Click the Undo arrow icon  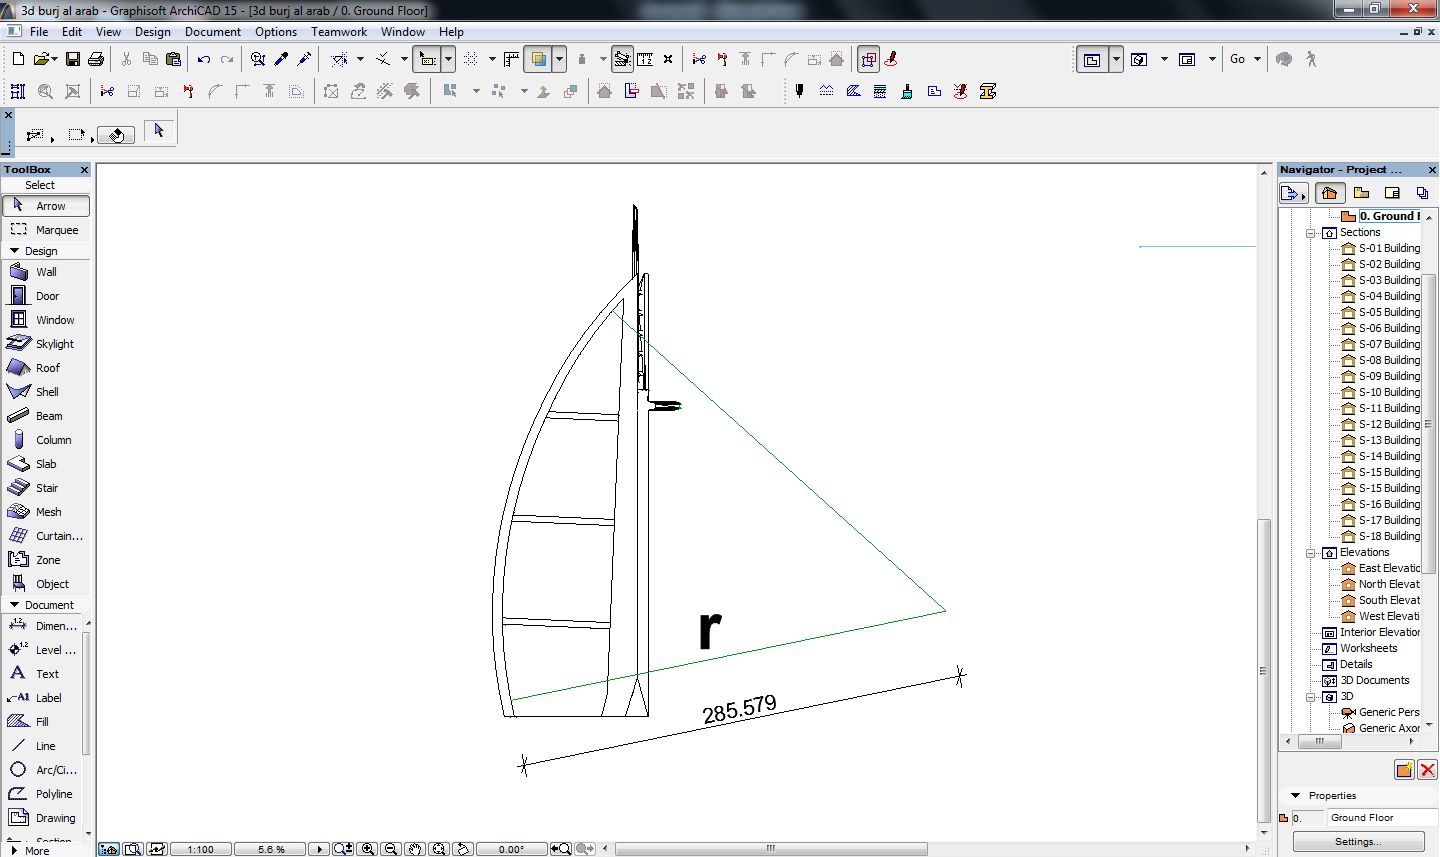click(204, 60)
